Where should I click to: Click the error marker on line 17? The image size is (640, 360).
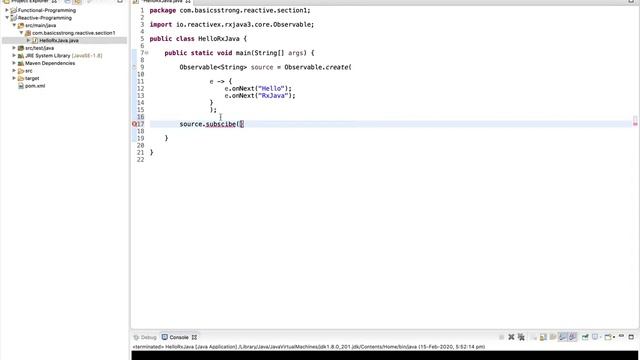click(x=134, y=124)
